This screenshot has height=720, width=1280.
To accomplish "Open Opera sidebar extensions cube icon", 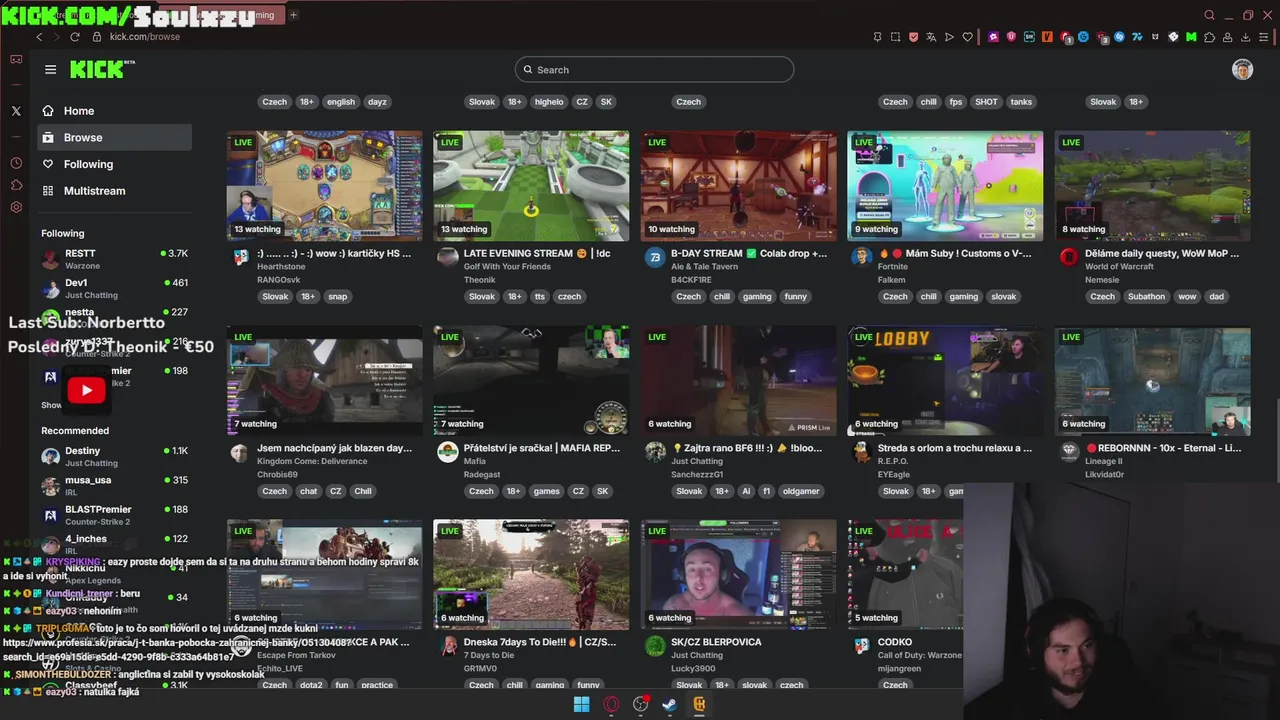I will 16,185.
